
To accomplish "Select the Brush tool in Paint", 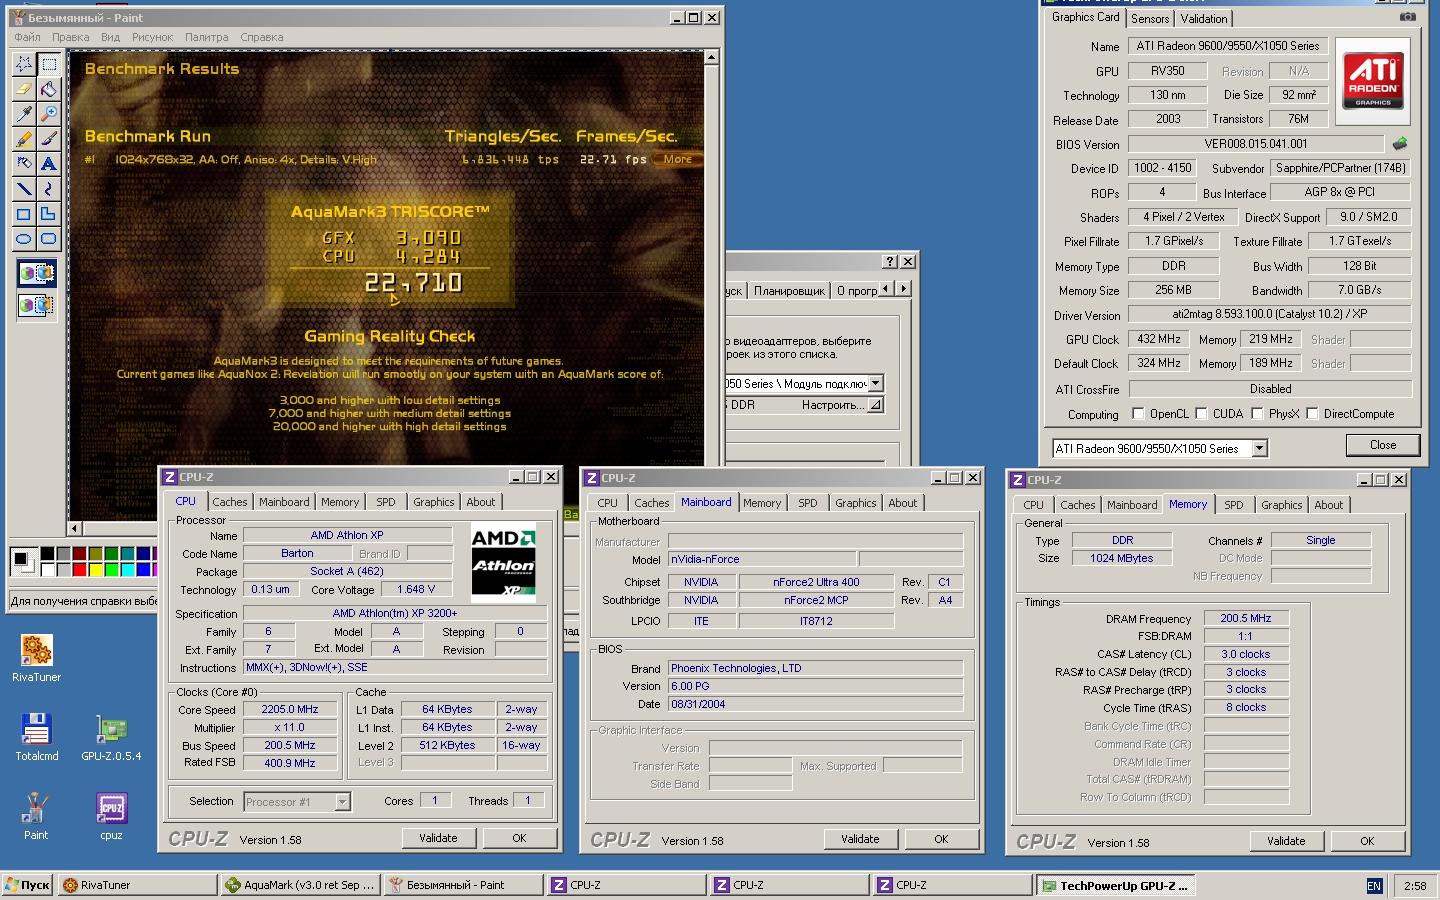I will pos(49,139).
